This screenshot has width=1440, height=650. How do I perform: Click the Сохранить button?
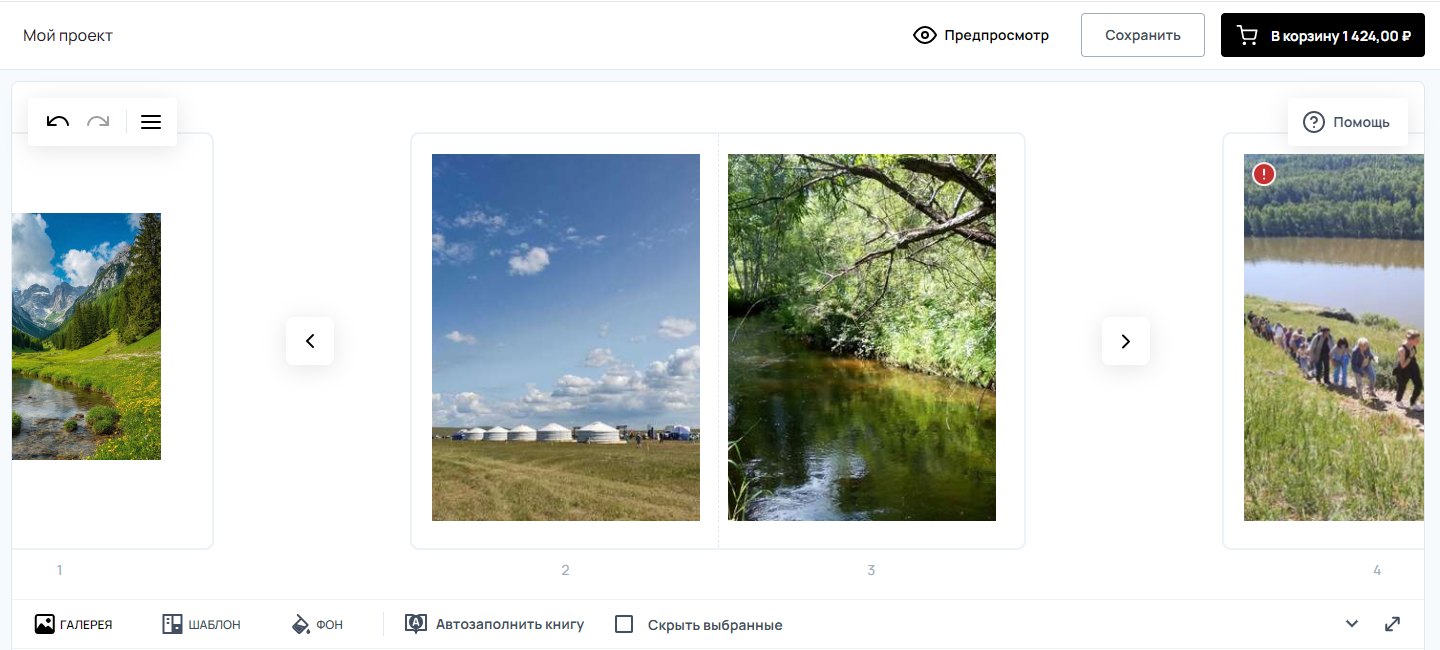click(1143, 35)
